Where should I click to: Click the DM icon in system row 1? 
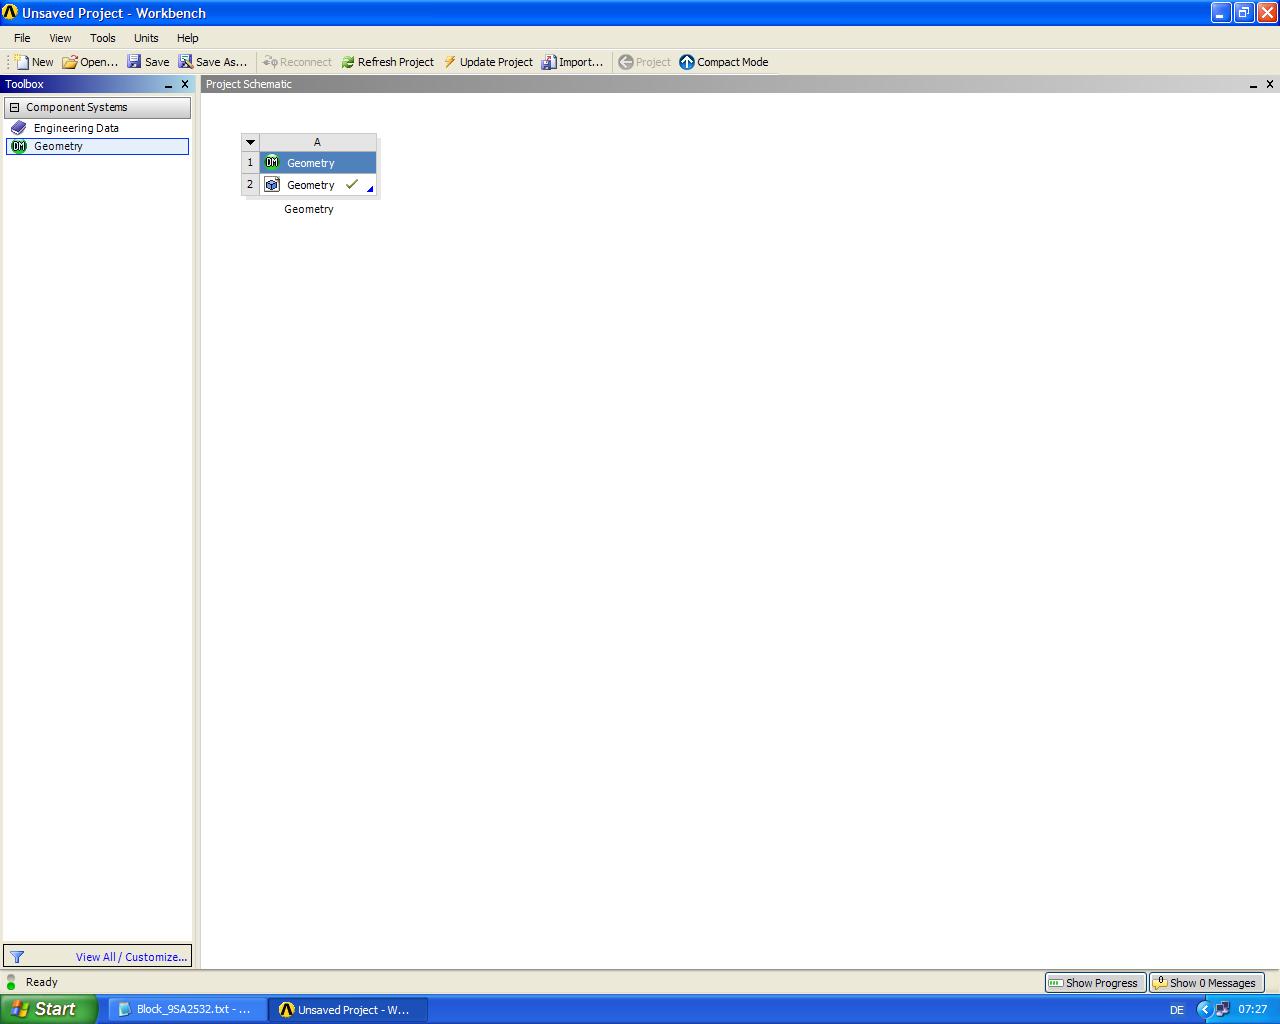point(272,162)
